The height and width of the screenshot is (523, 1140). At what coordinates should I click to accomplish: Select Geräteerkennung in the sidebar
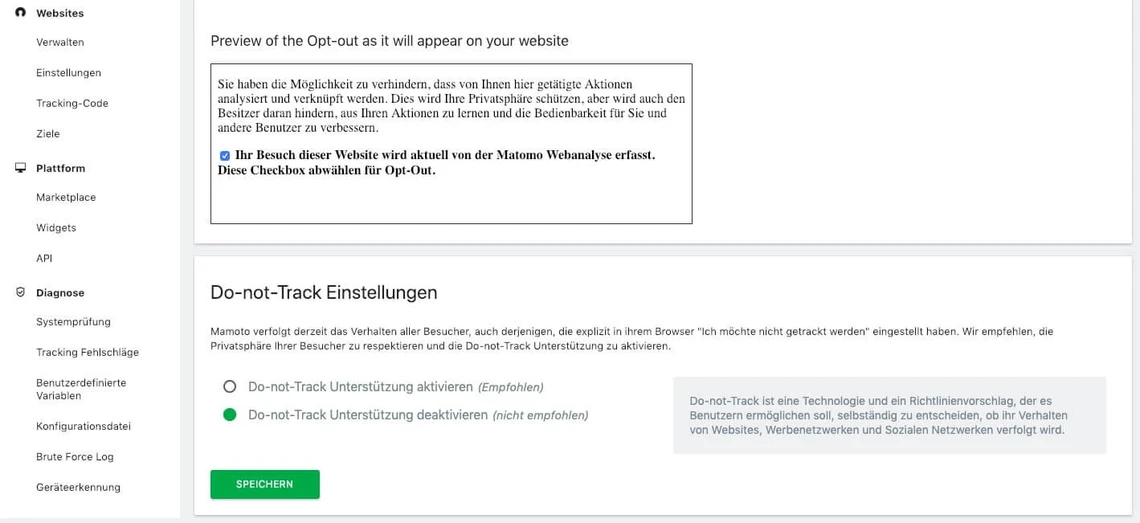click(x=78, y=487)
